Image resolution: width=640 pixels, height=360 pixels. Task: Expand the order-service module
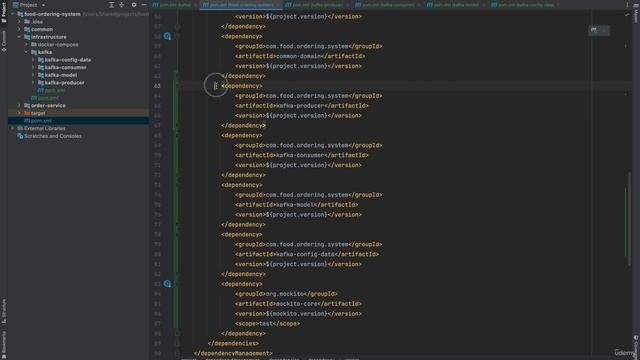[19, 105]
